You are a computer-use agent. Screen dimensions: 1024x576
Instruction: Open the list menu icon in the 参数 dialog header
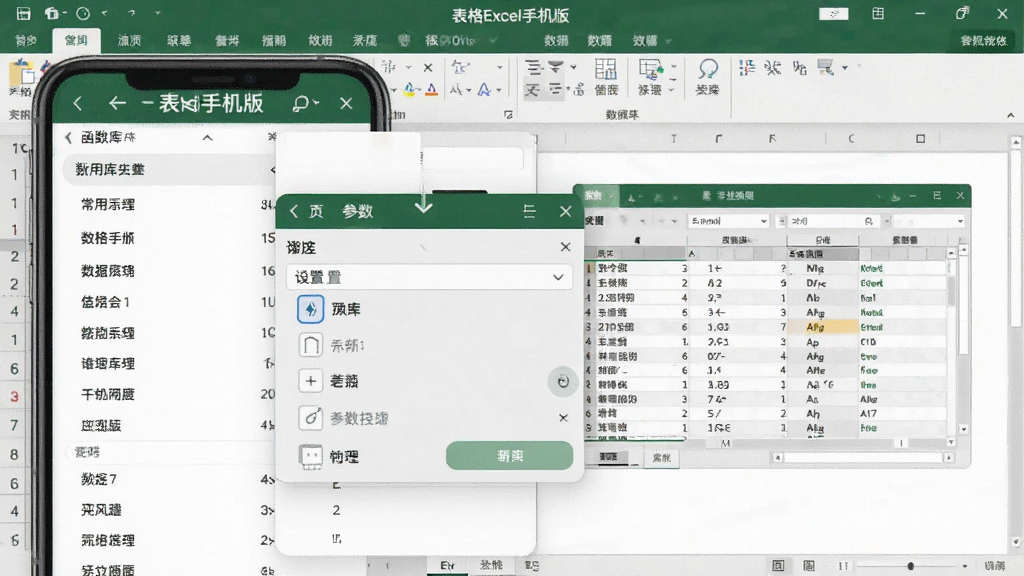[530, 211]
